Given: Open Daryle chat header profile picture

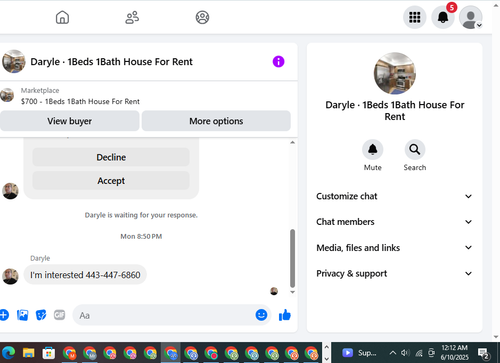Looking at the screenshot, I should pos(14,62).
